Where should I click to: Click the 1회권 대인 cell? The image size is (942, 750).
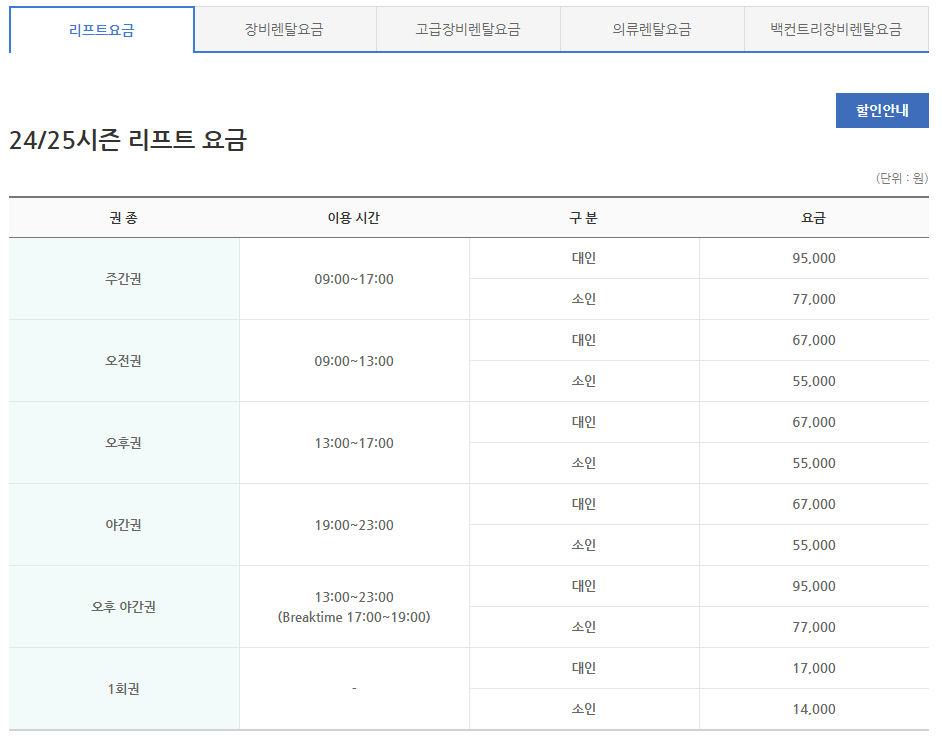click(583, 668)
